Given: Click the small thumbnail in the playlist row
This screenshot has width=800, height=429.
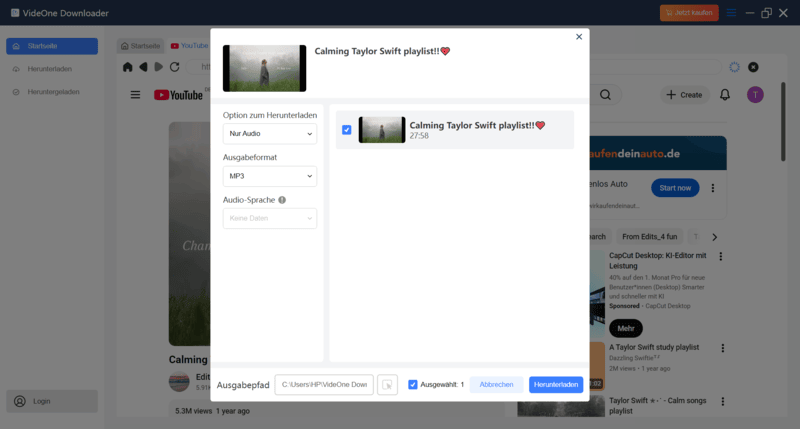Looking at the screenshot, I should [382, 130].
